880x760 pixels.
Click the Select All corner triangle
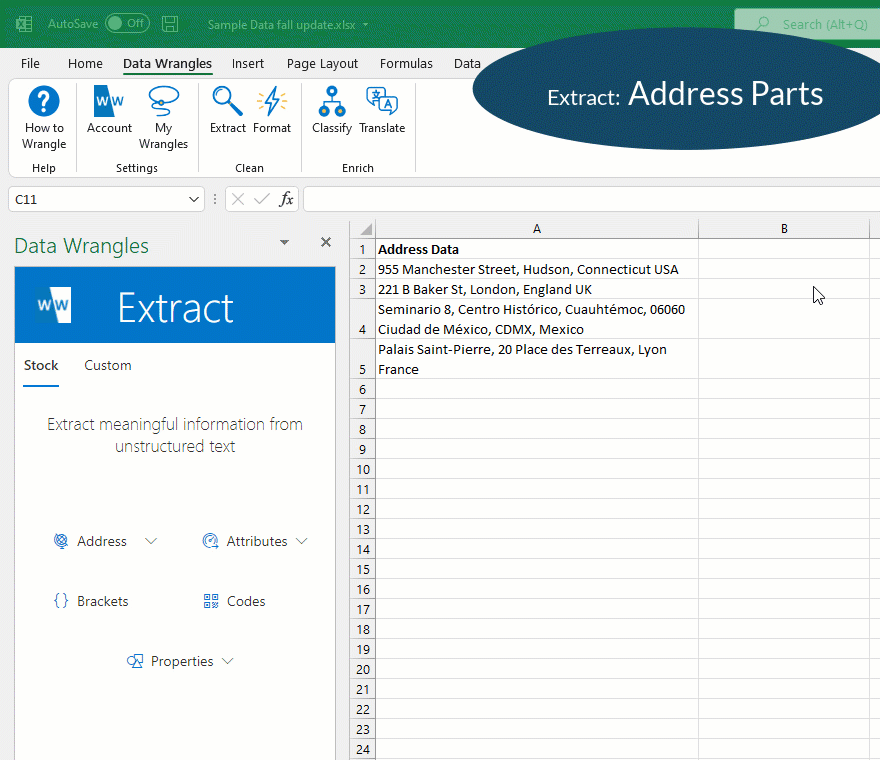click(366, 229)
